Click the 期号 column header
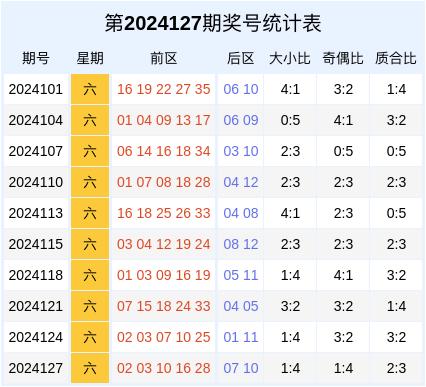 click(x=36, y=58)
